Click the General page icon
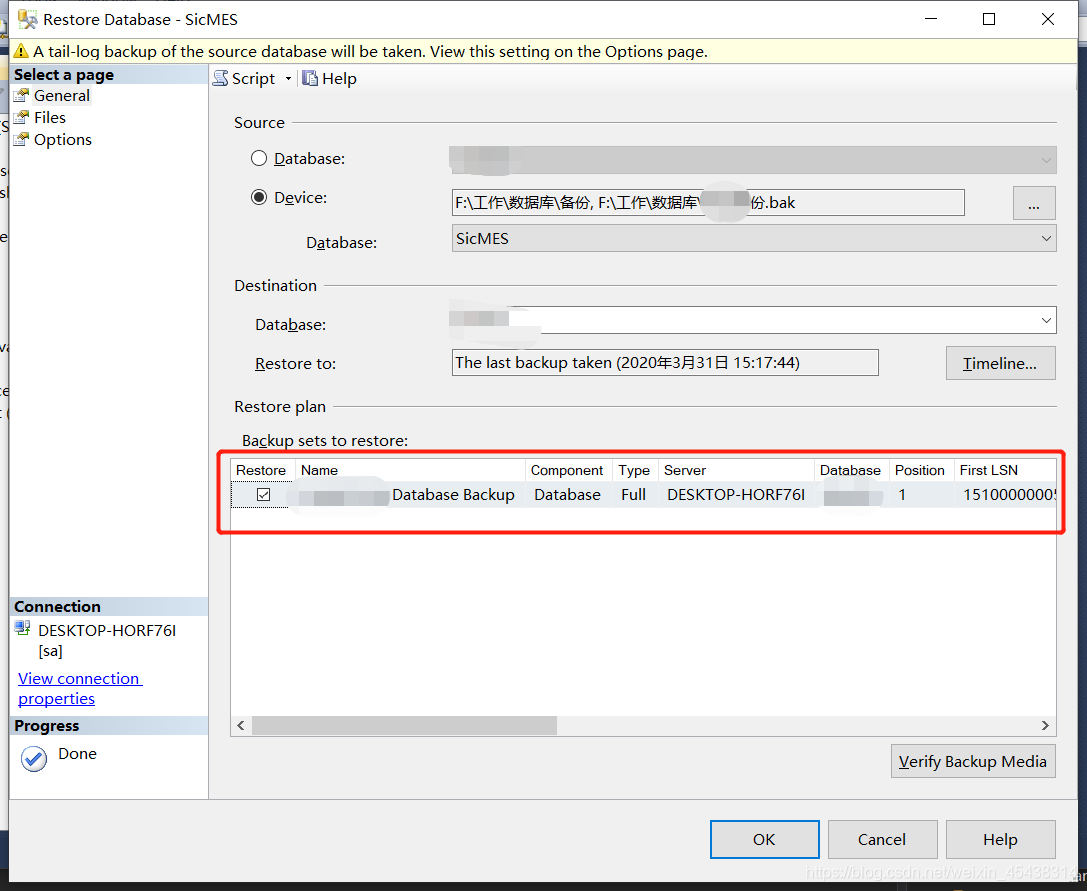Viewport: 1087px width, 891px height. (x=21, y=95)
